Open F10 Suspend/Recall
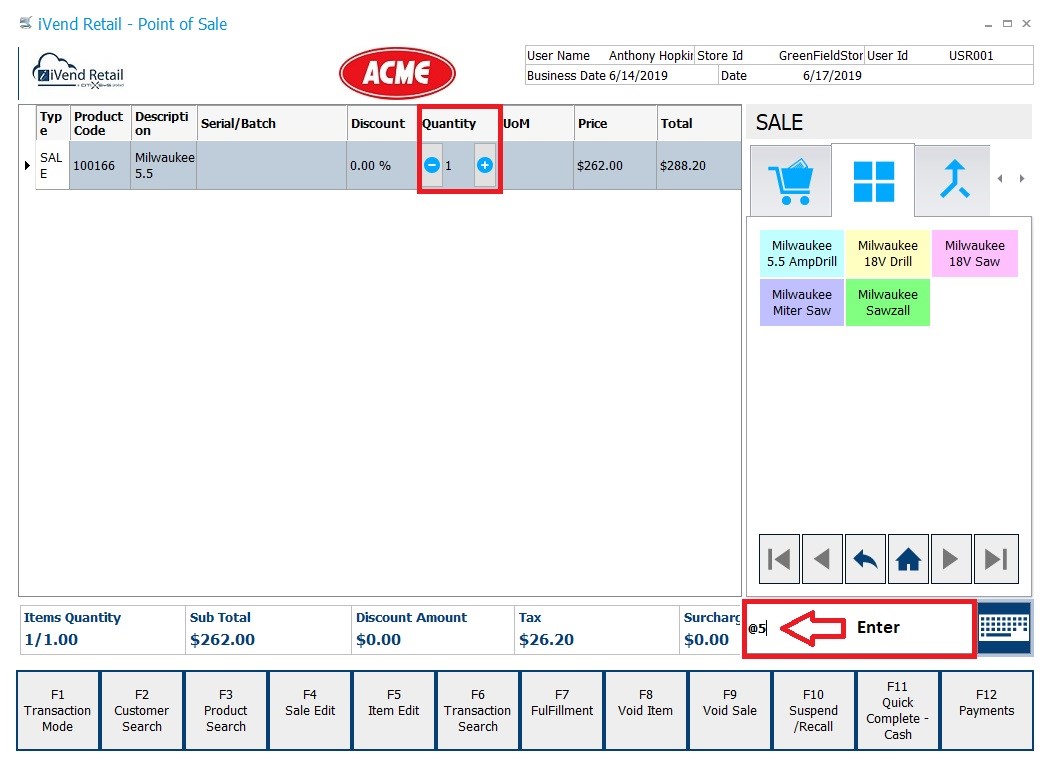This screenshot has width=1050, height=767. coord(814,711)
